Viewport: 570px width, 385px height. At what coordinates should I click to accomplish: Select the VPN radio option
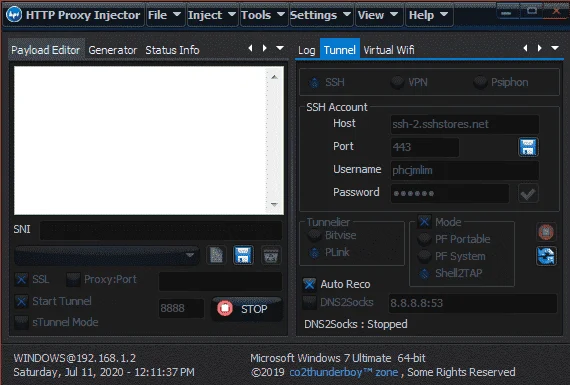pos(409,83)
